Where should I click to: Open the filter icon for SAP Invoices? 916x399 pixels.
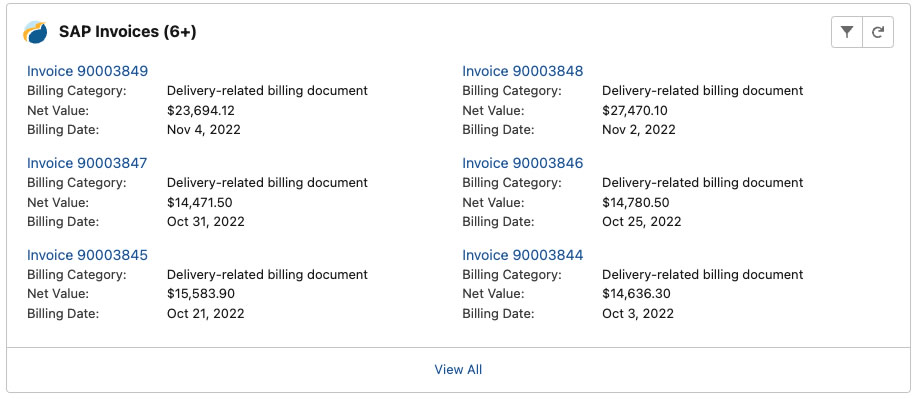coord(846,32)
